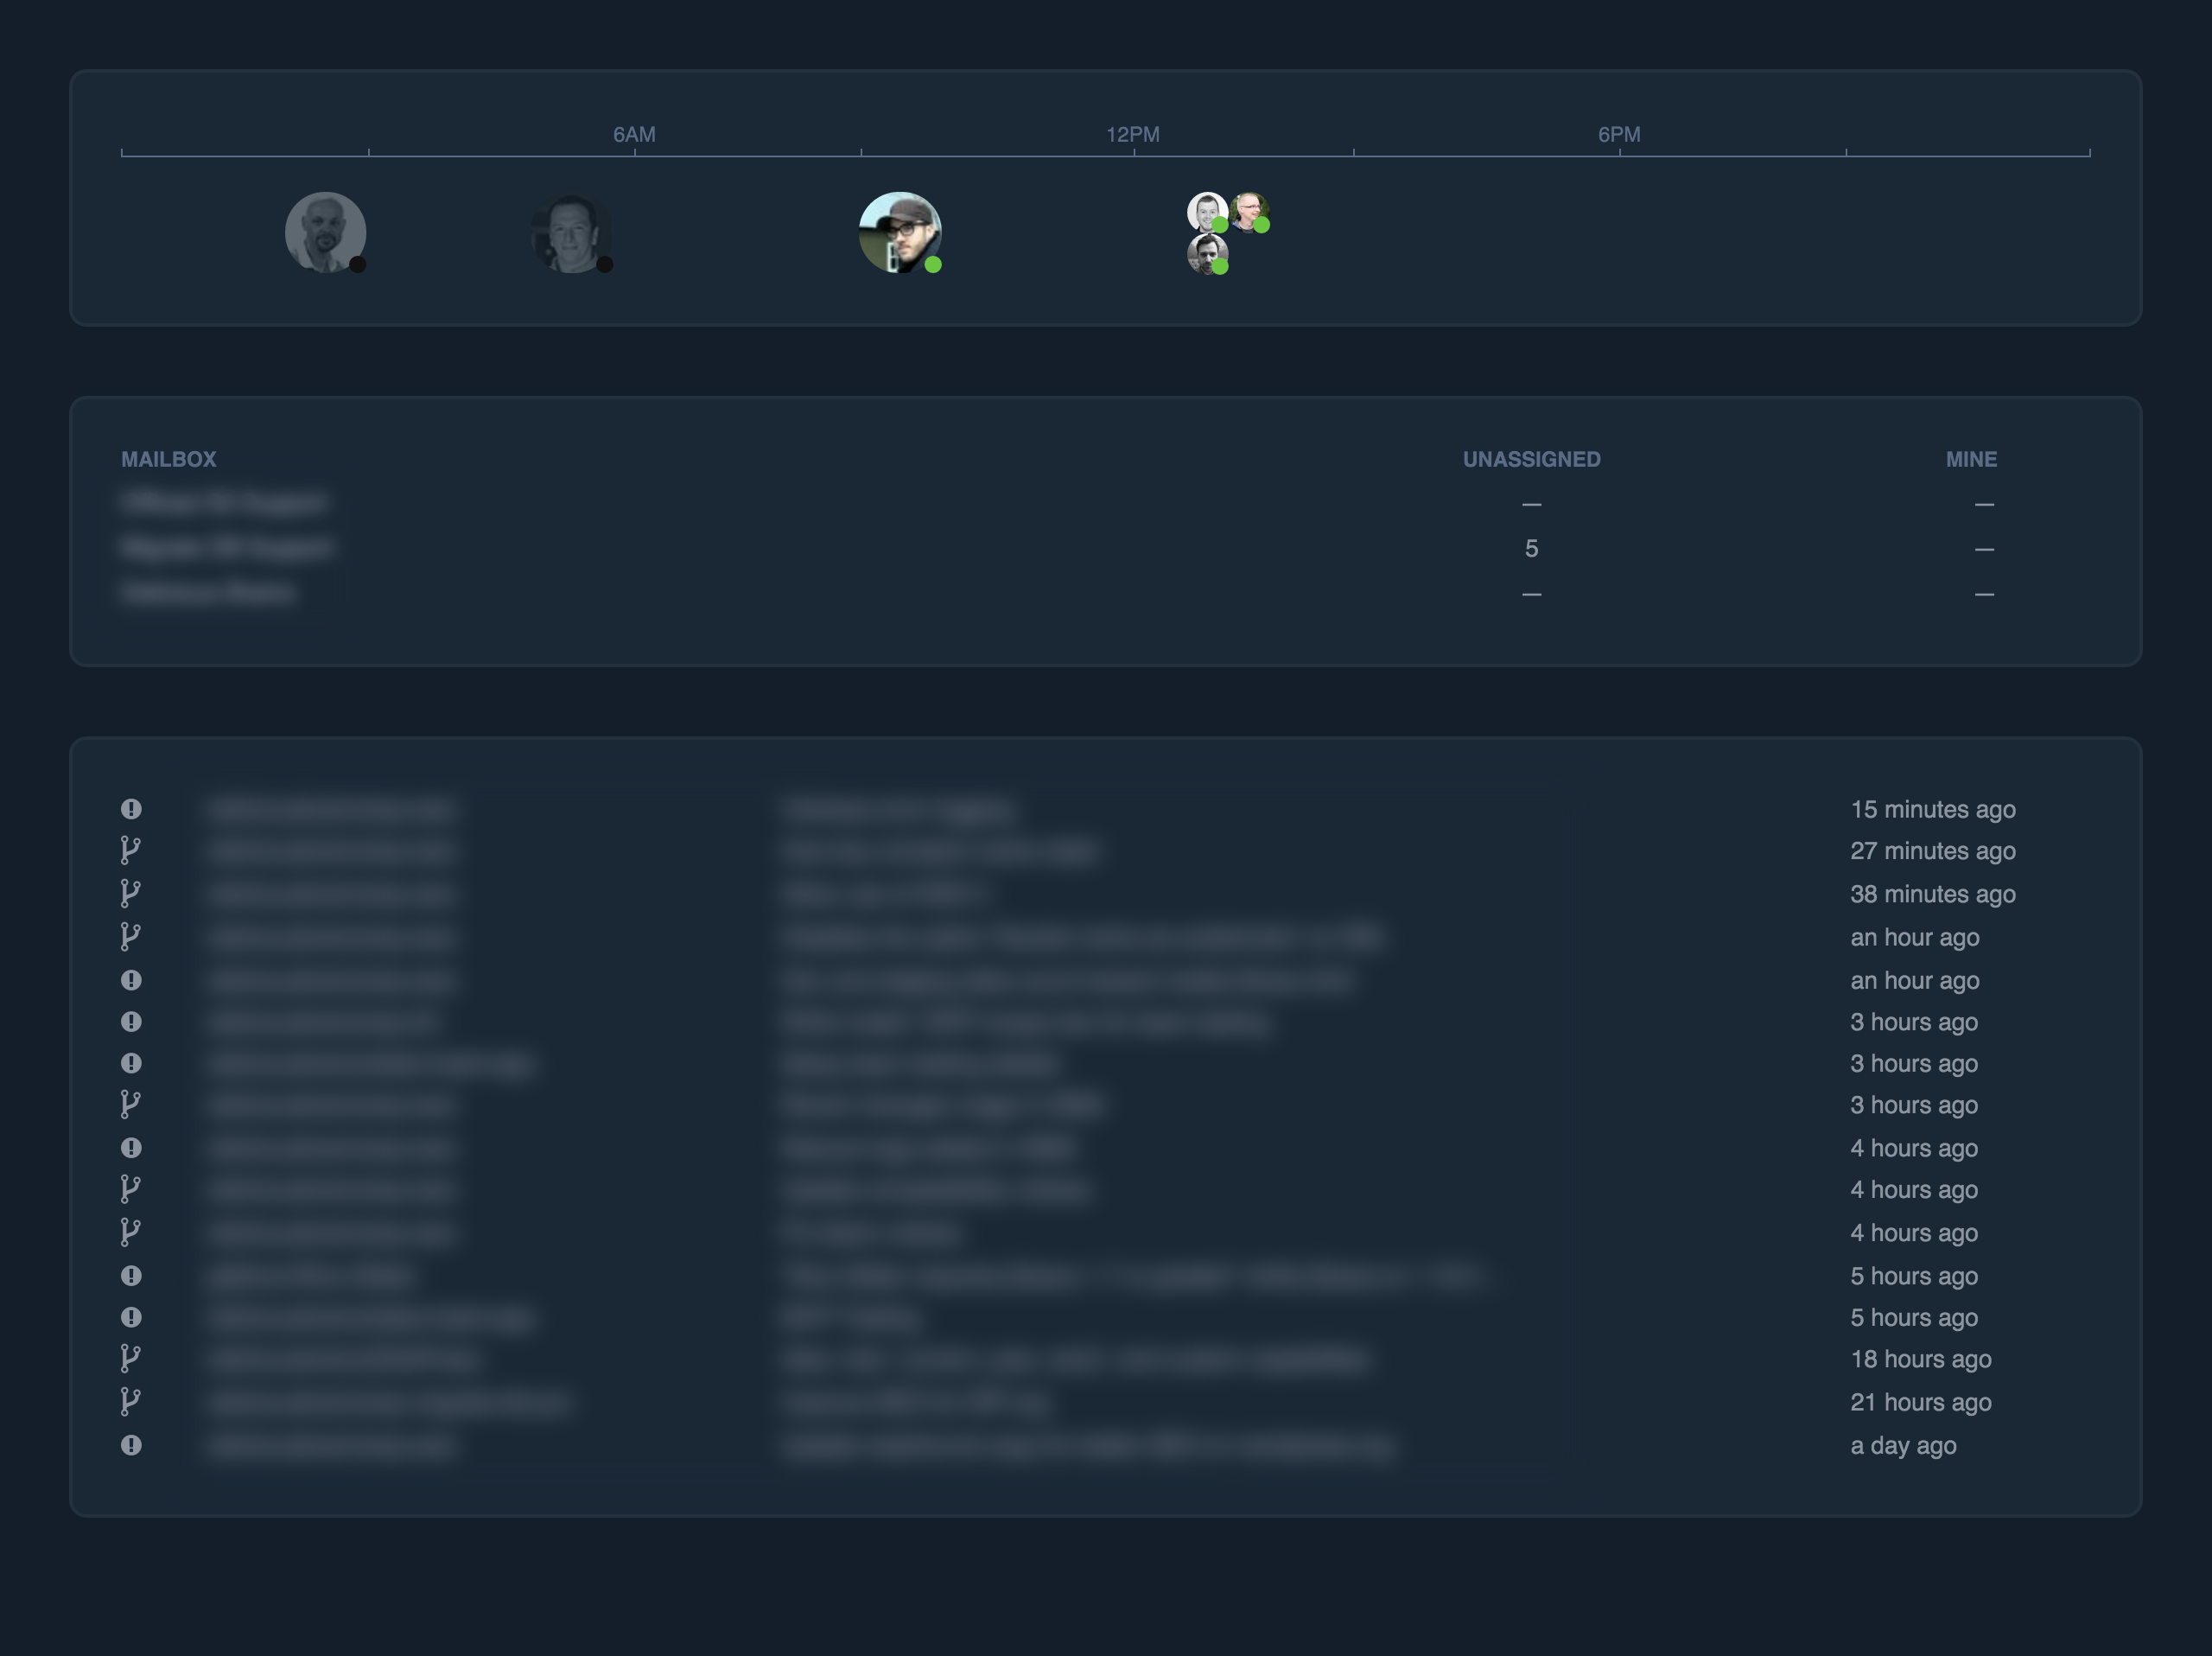Click the info icon on fifth activity row

130,978
